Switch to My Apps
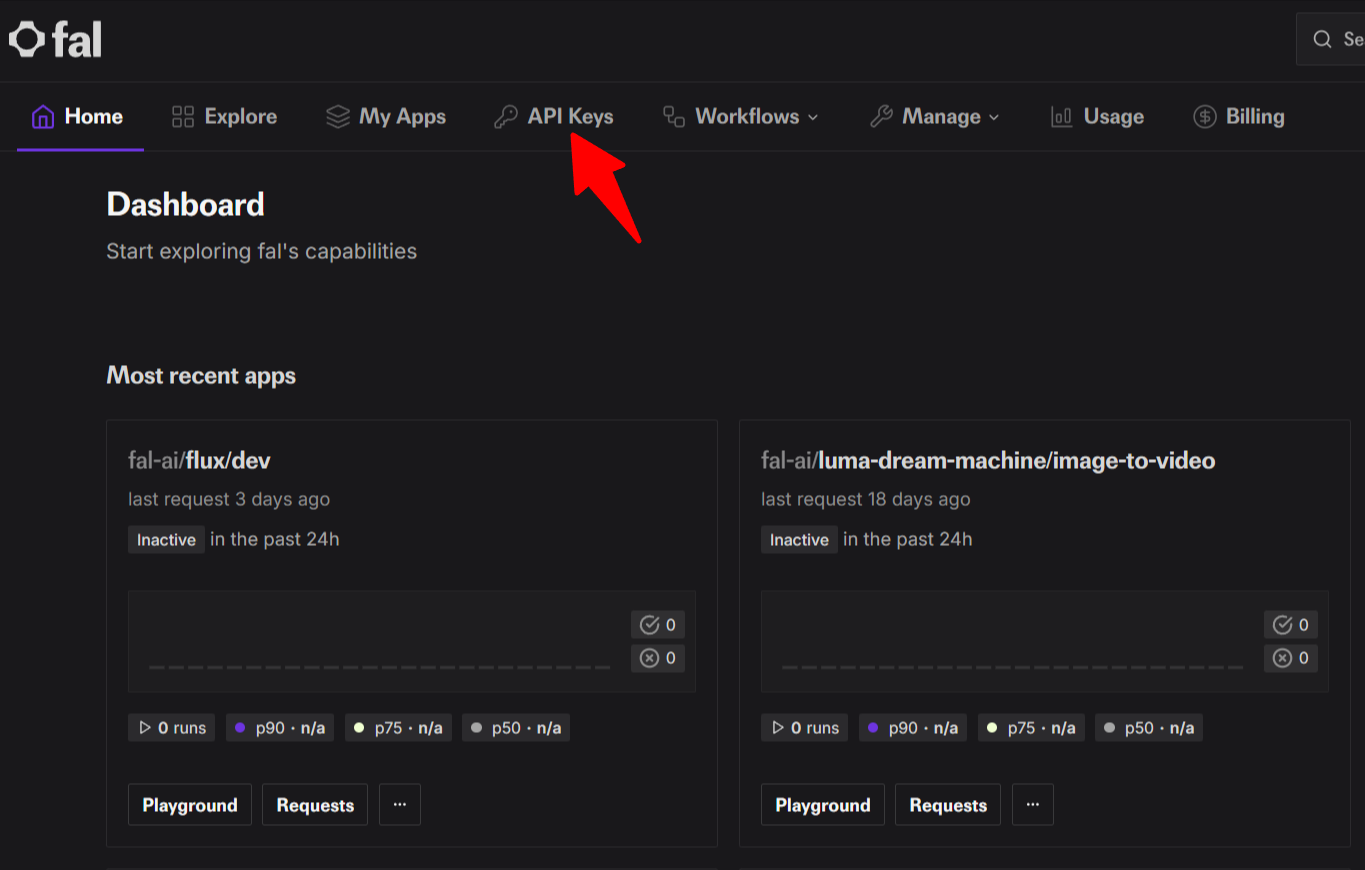The image size is (1365, 870). pos(386,117)
